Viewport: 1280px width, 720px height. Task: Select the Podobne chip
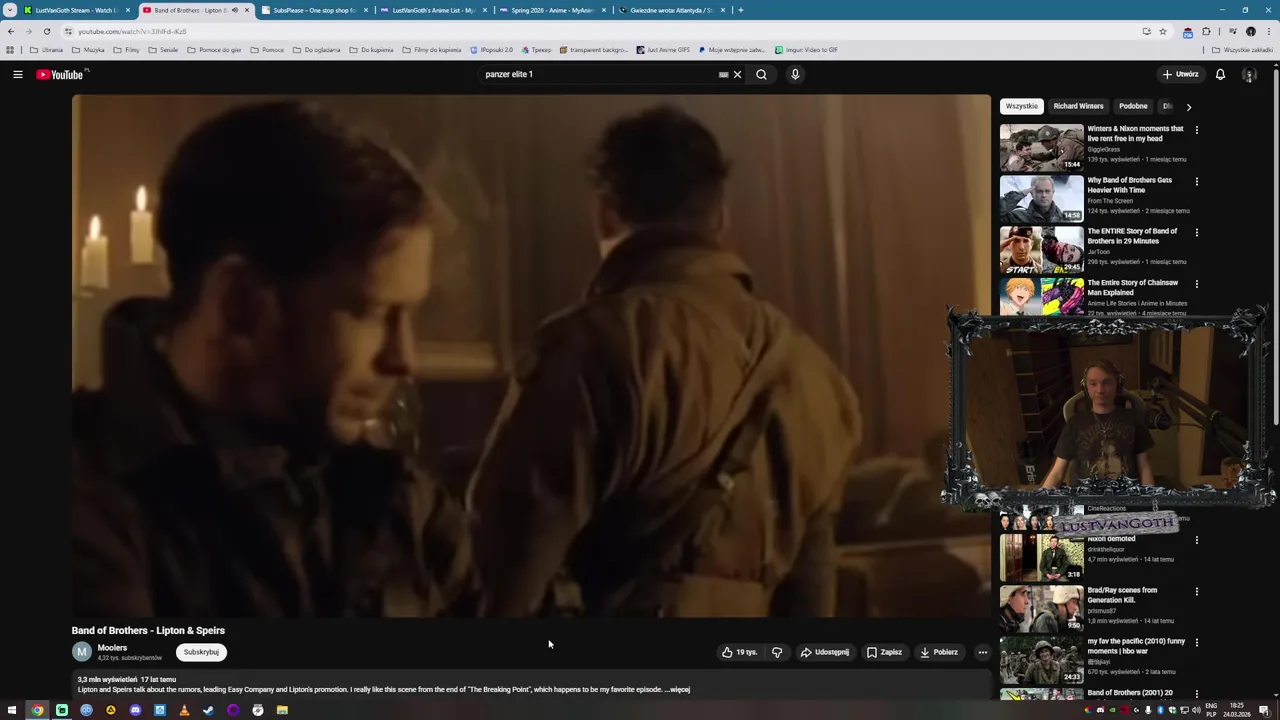(1133, 106)
